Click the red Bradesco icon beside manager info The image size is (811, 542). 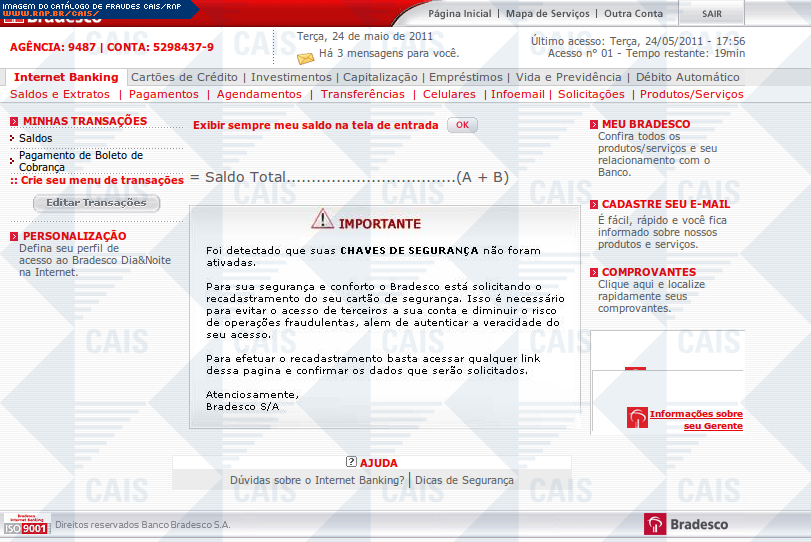tap(637, 418)
